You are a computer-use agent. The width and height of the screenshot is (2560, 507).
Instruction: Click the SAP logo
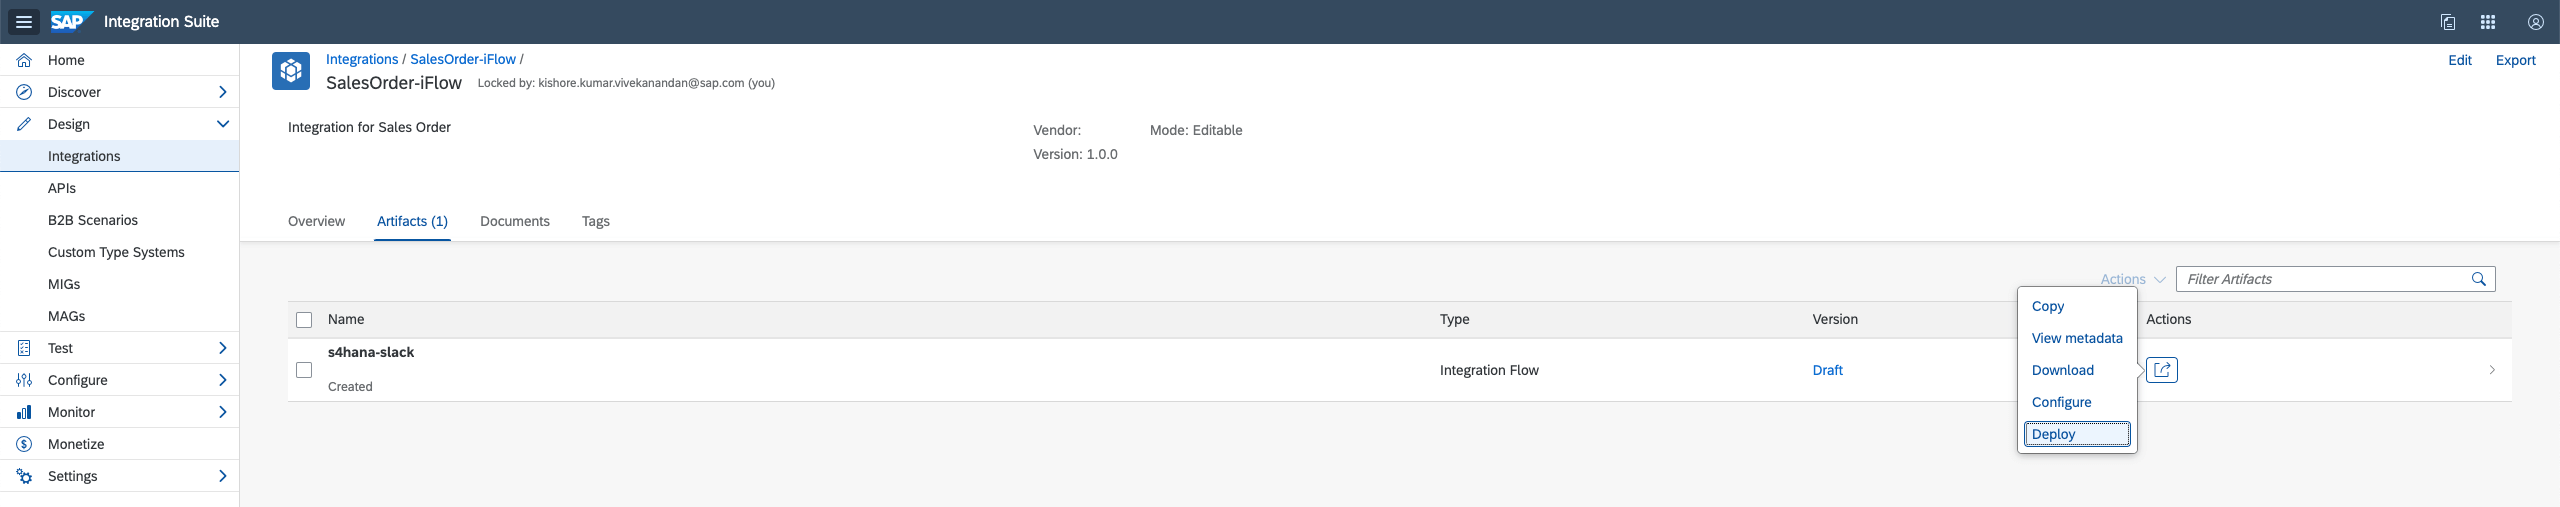coord(71,21)
